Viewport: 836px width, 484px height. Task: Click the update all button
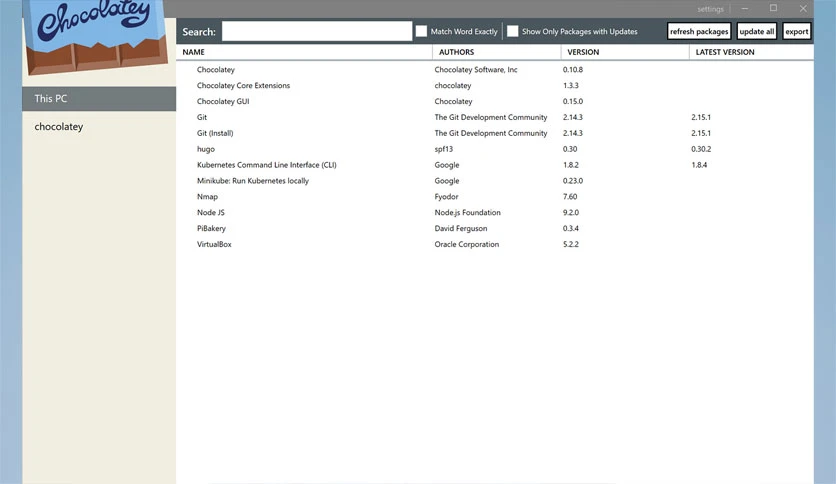point(757,31)
